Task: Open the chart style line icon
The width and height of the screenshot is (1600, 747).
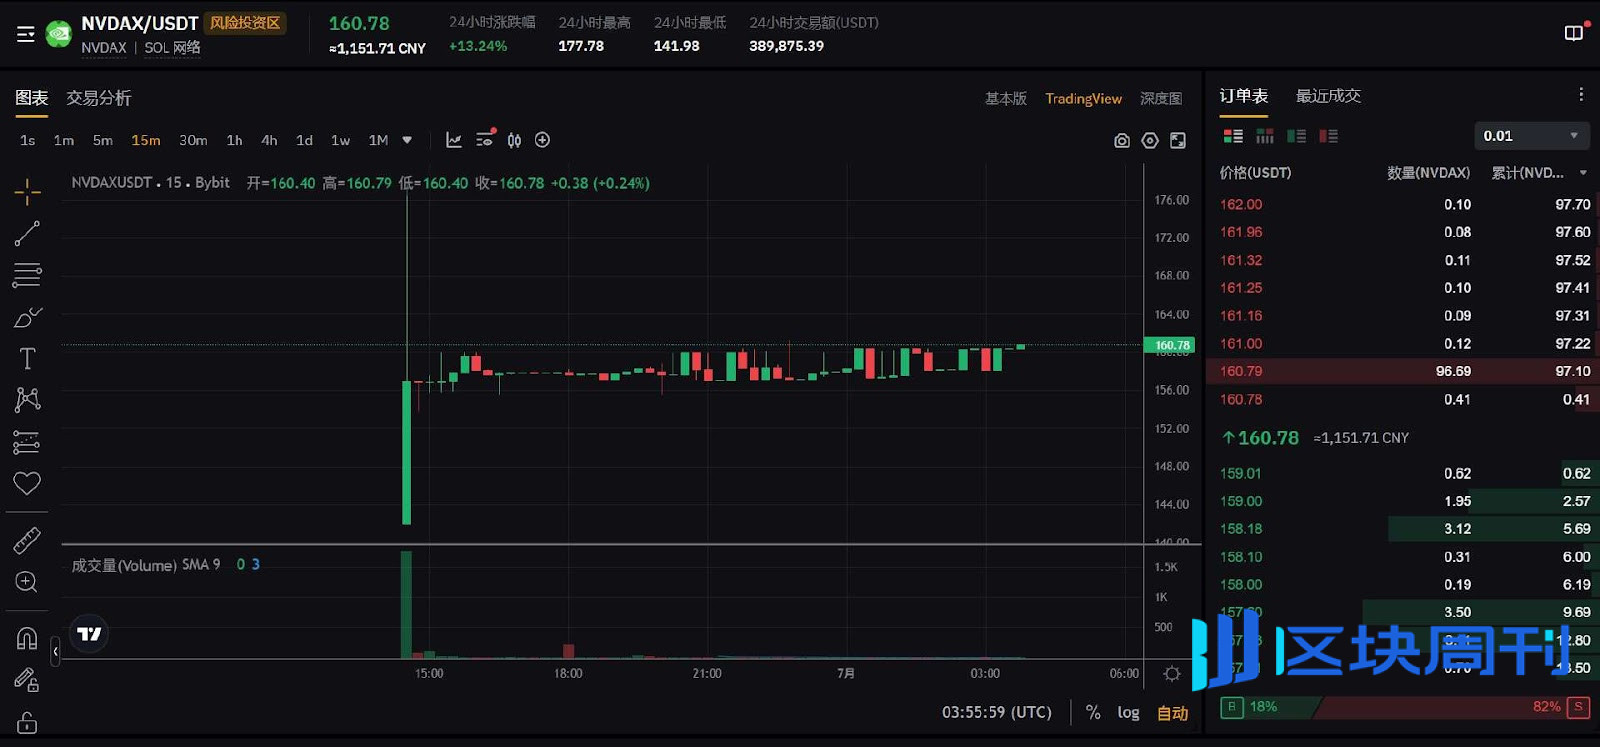Action: click(x=454, y=140)
